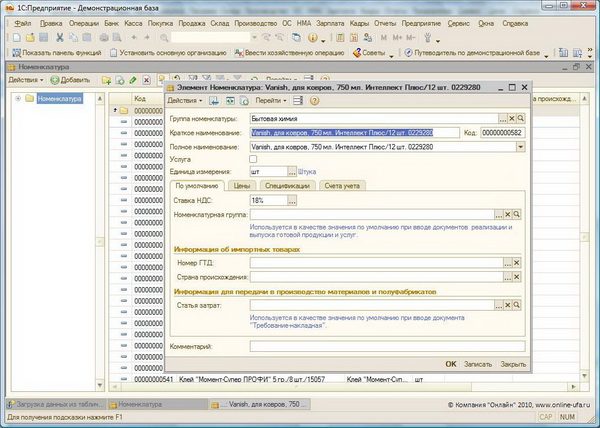The width and height of the screenshot is (600, 428).
Task: Open the Банк menu
Action: 111,23
